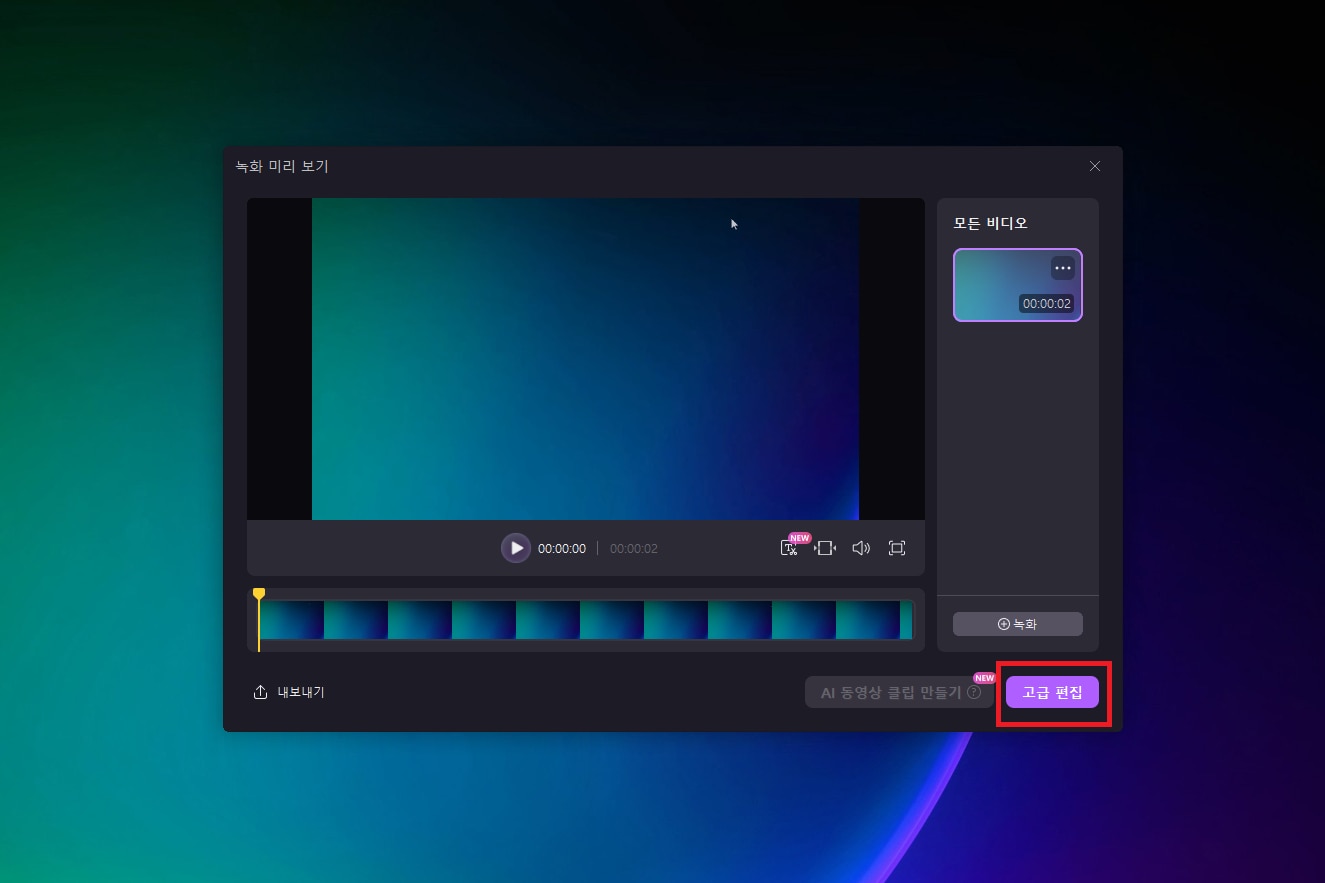Open 고급 편집 advanced editing
This screenshot has width=1325, height=883.
[1052, 692]
